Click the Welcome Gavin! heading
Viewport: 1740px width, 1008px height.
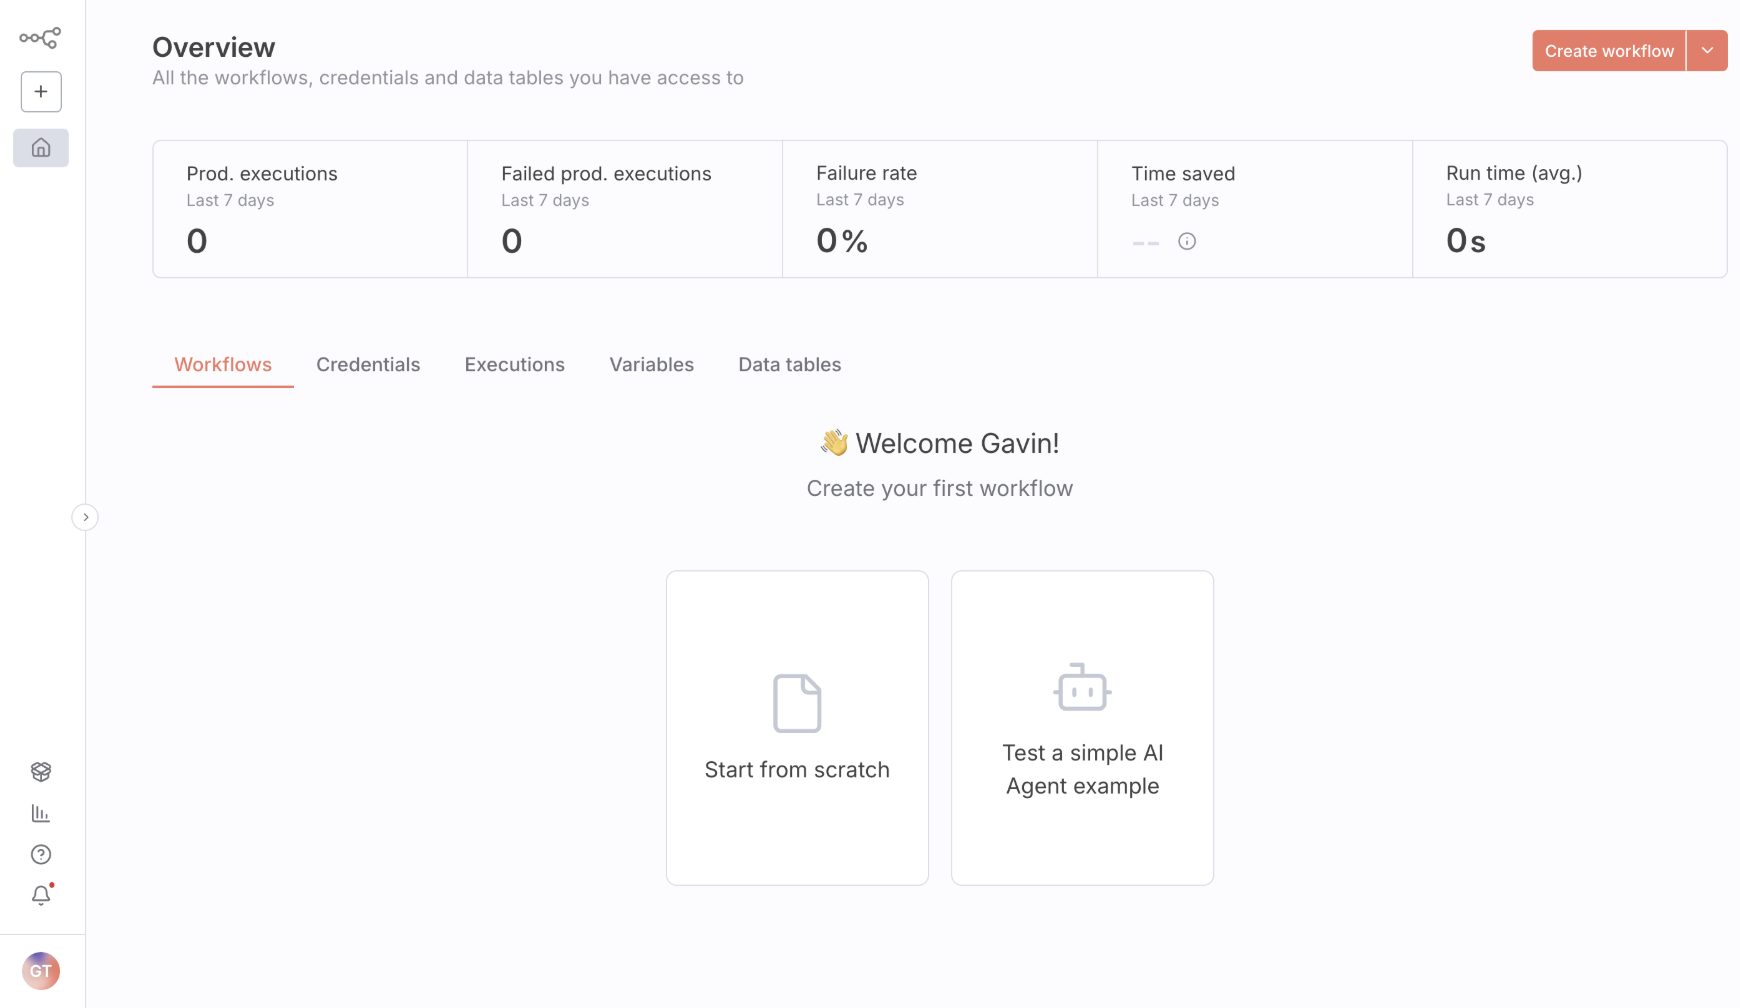(940, 443)
